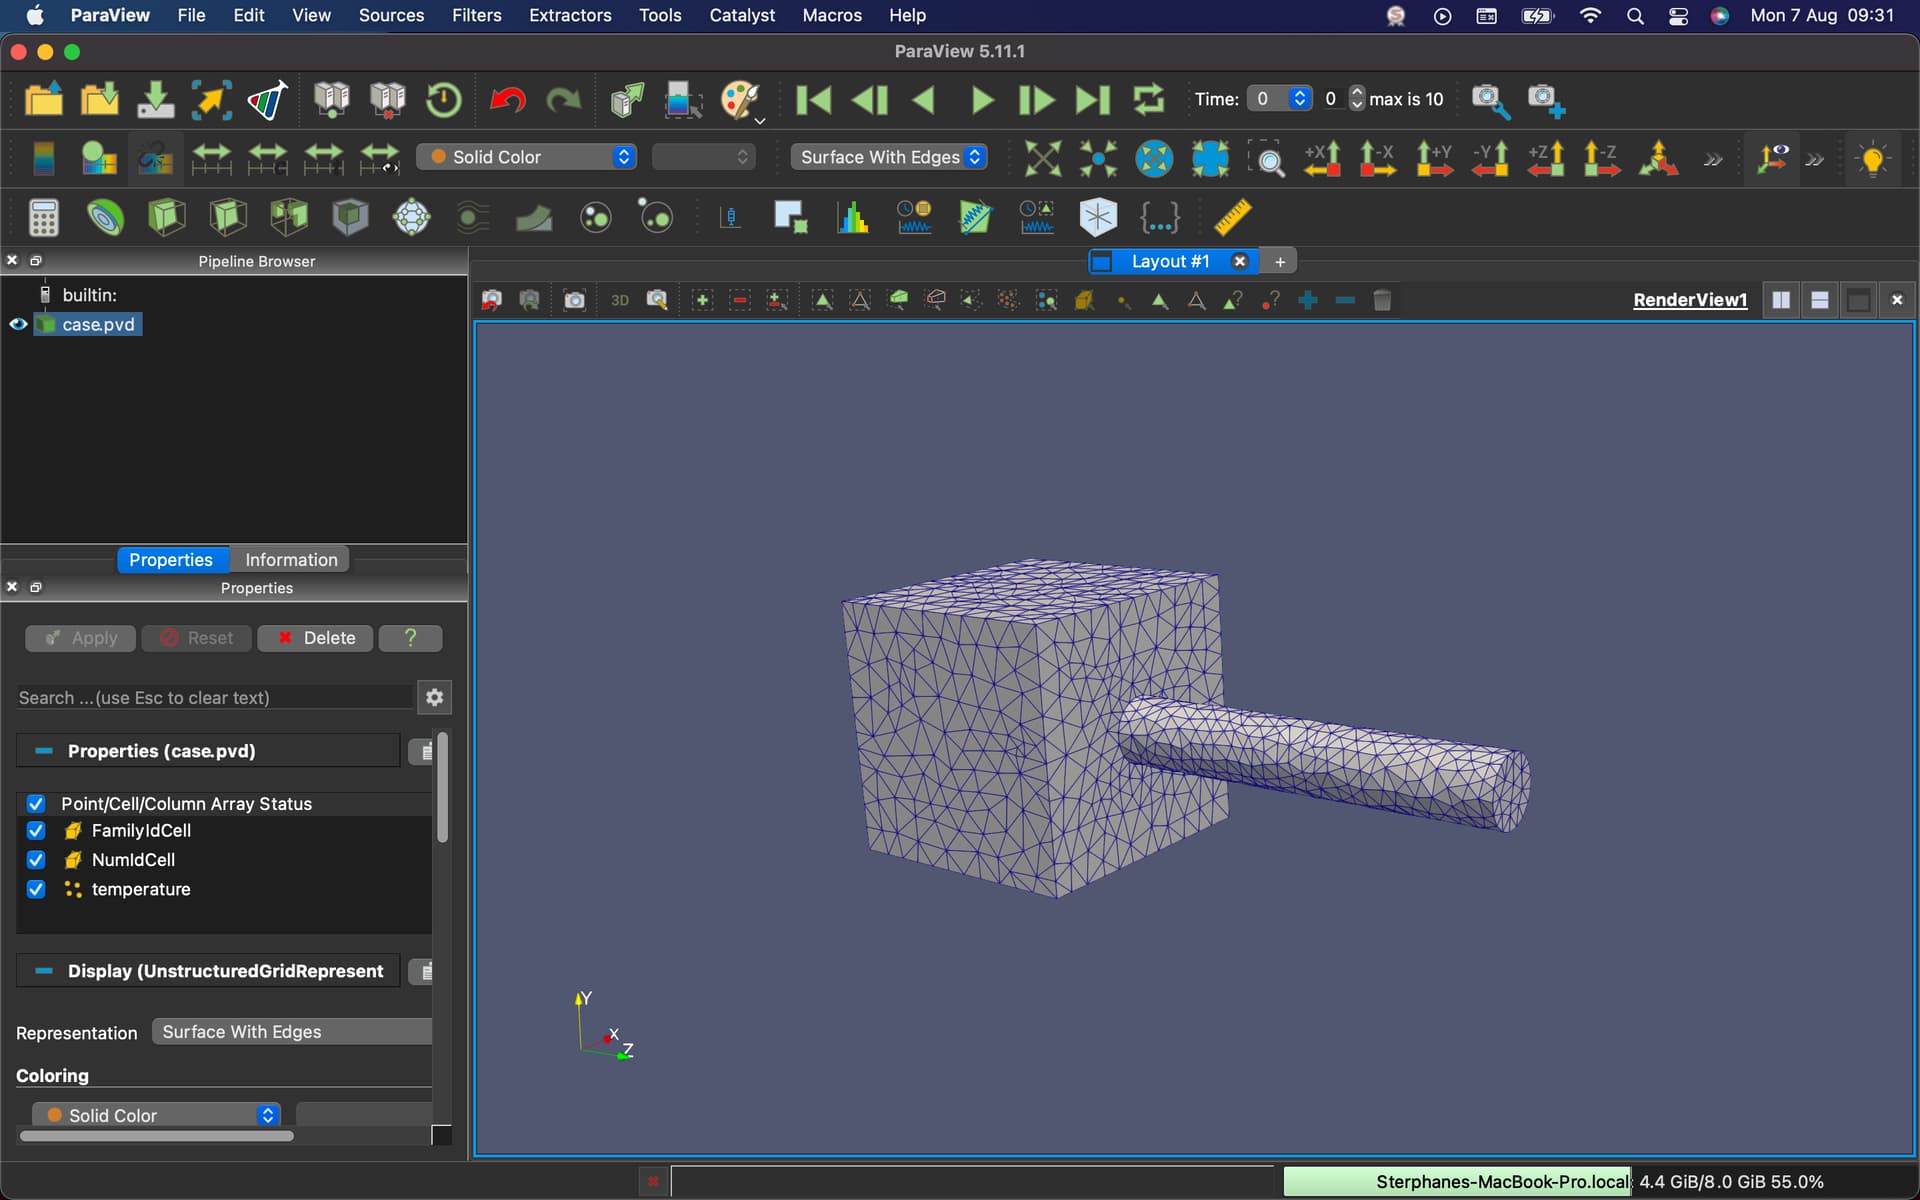Image resolution: width=1920 pixels, height=1200 pixels.
Task: Switch to the Information tab
Action: coord(291,560)
